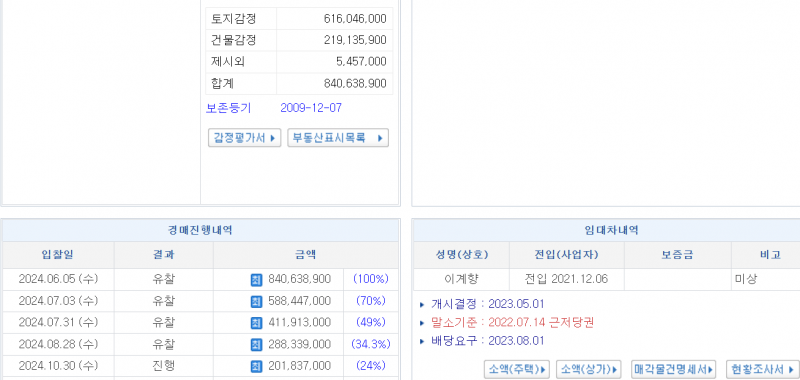This screenshot has width=800, height=380.
Task: Click the 토지감정 label
Action: 234,19
